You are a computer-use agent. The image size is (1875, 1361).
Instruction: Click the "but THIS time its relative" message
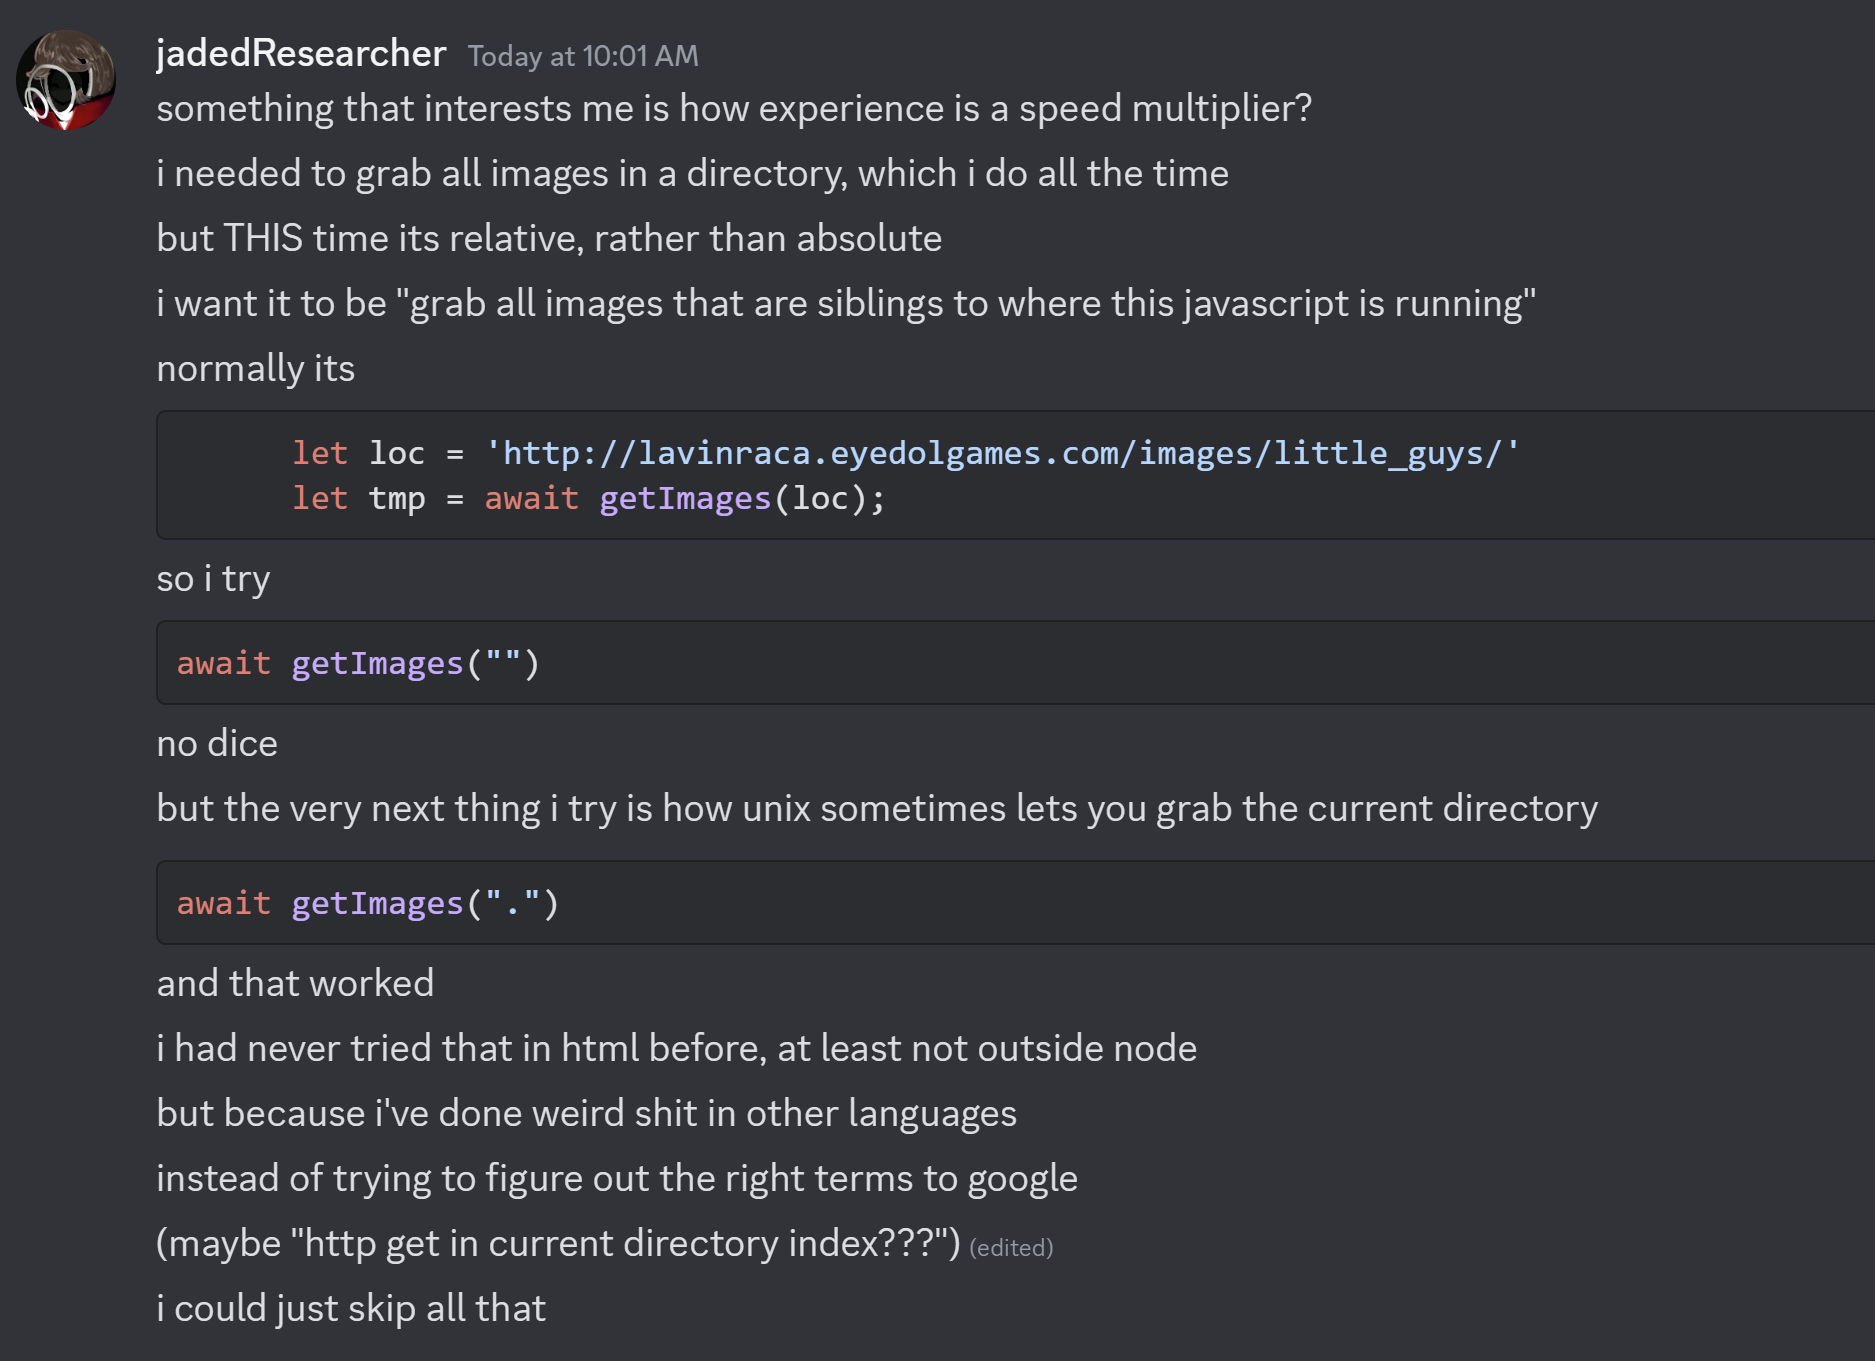(x=549, y=238)
